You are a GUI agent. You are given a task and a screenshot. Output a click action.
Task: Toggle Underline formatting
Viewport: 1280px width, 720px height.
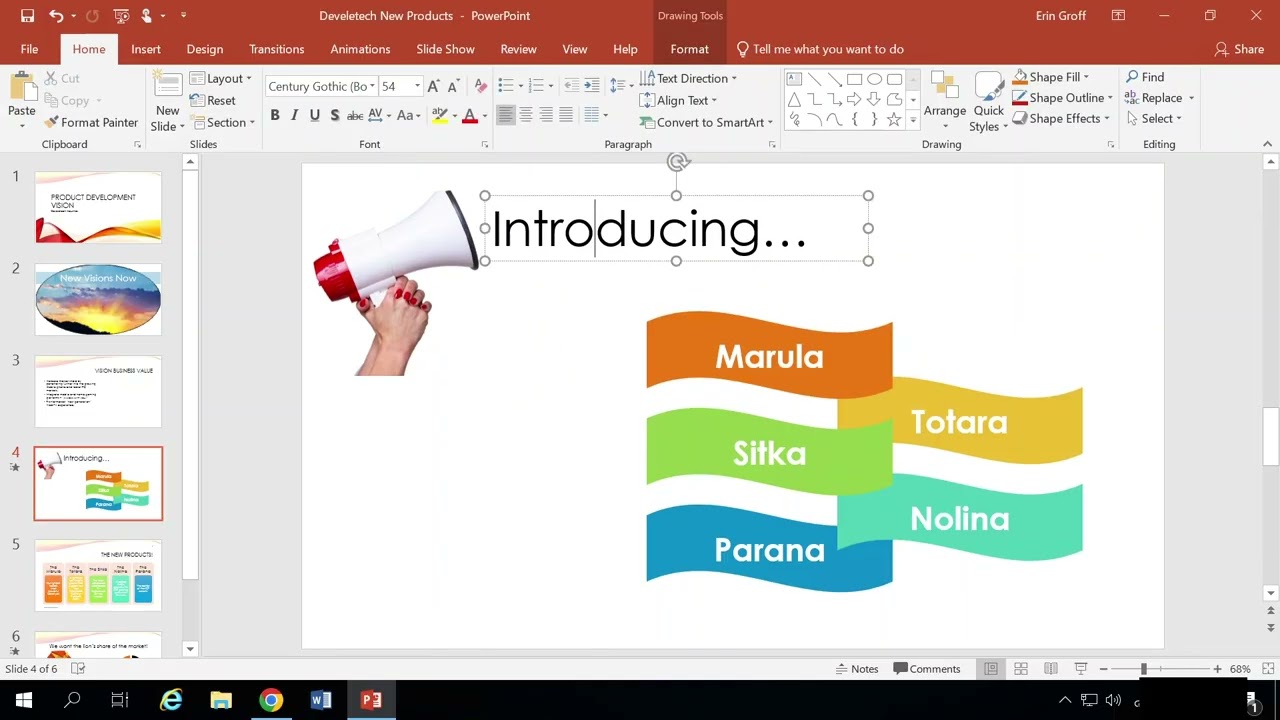(315, 115)
